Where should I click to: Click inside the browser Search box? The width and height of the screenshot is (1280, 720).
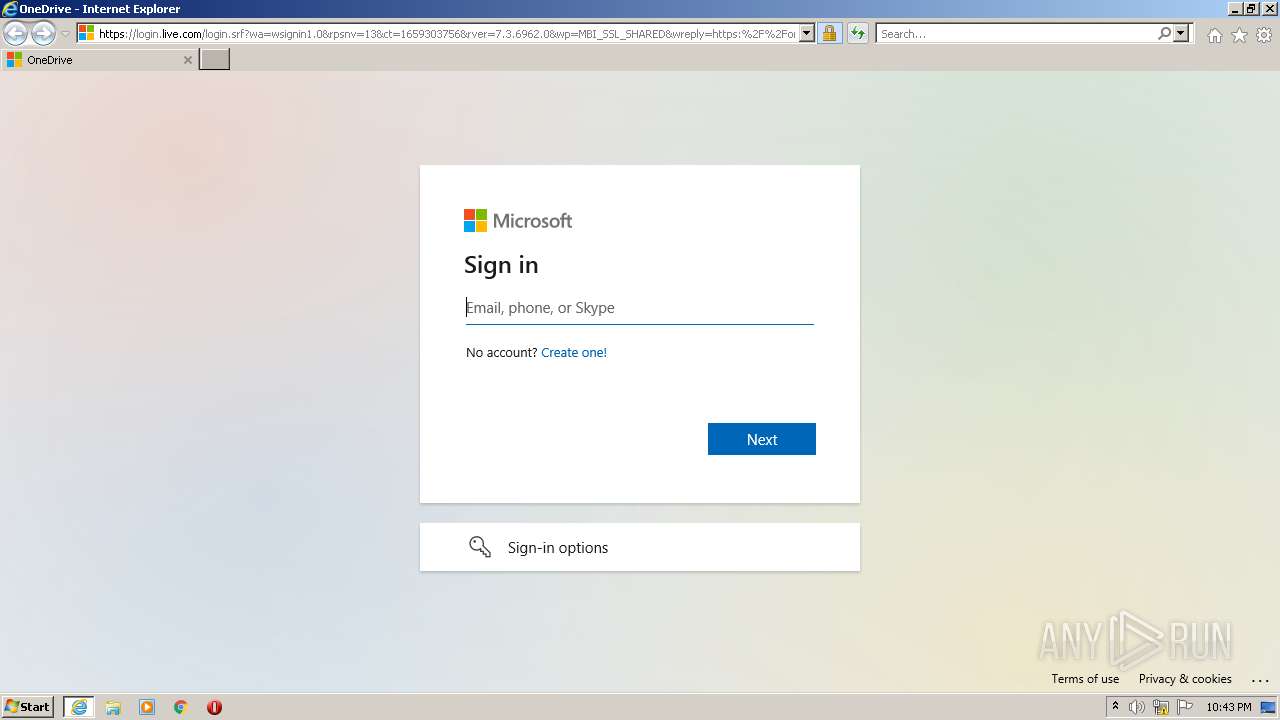point(1015,34)
